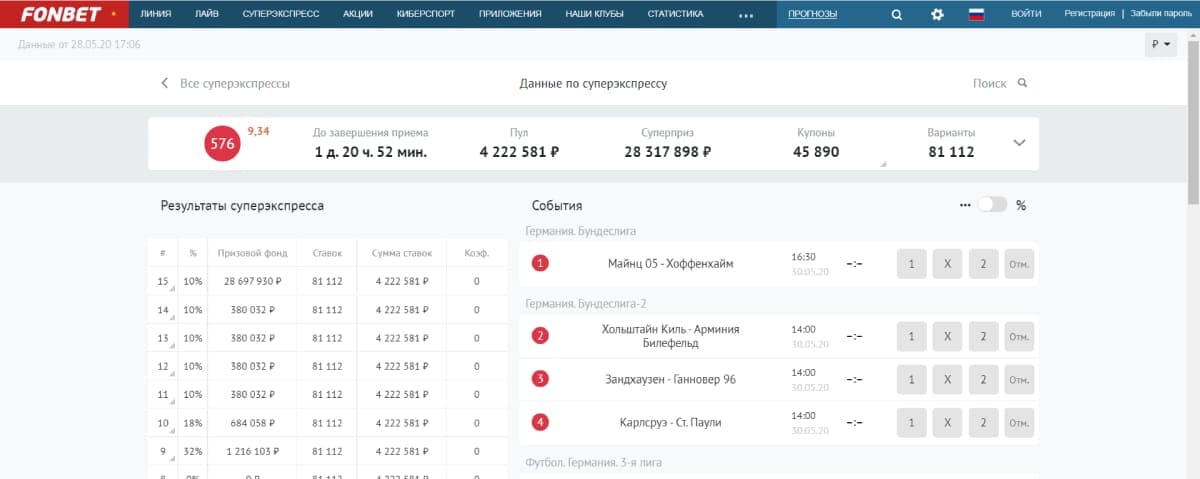
Task: Click Отм. for Хольштайн Киль match
Action: coord(1019,336)
